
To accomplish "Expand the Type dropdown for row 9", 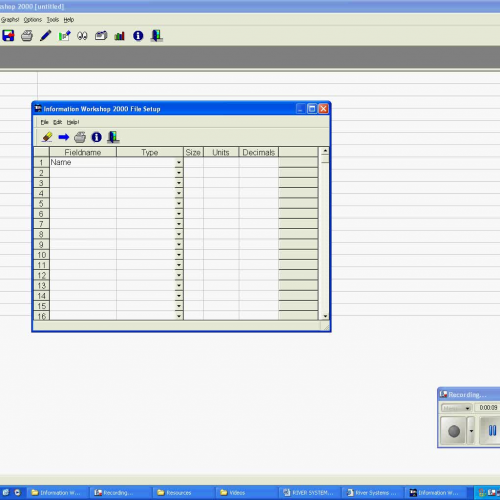I will (179, 244).
